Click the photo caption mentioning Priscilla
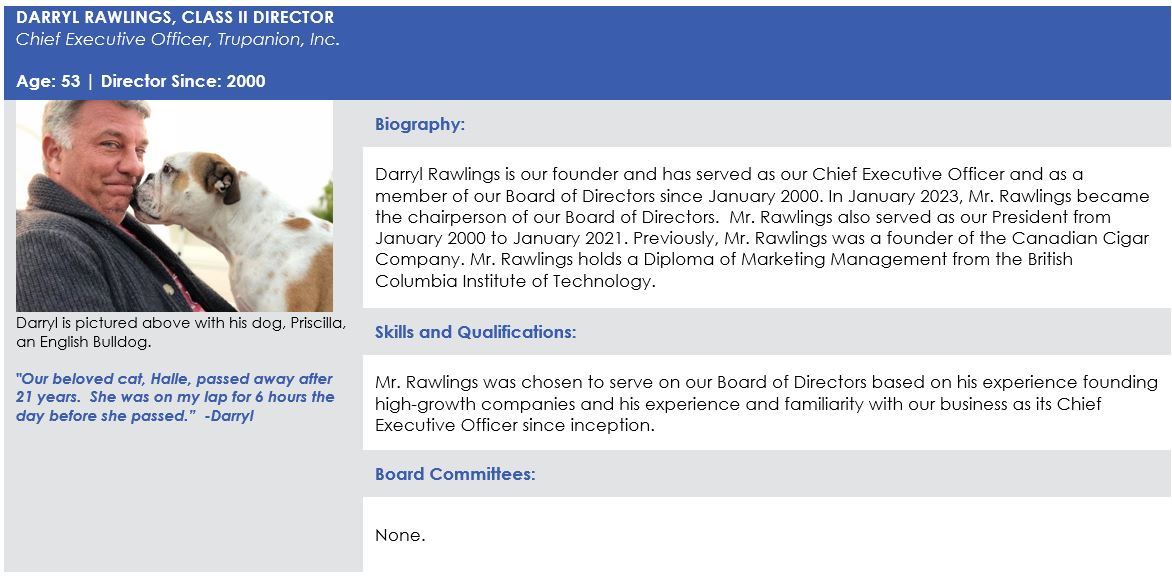1172x582 pixels. 181,323
